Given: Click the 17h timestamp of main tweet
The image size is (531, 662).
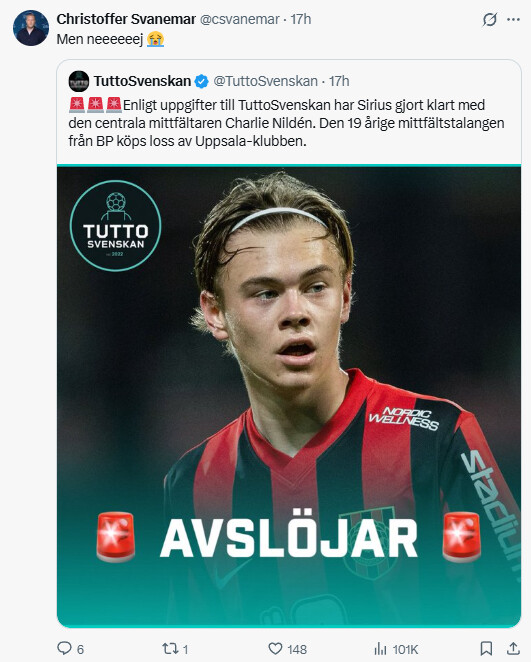Looking at the screenshot, I should (301, 19).
